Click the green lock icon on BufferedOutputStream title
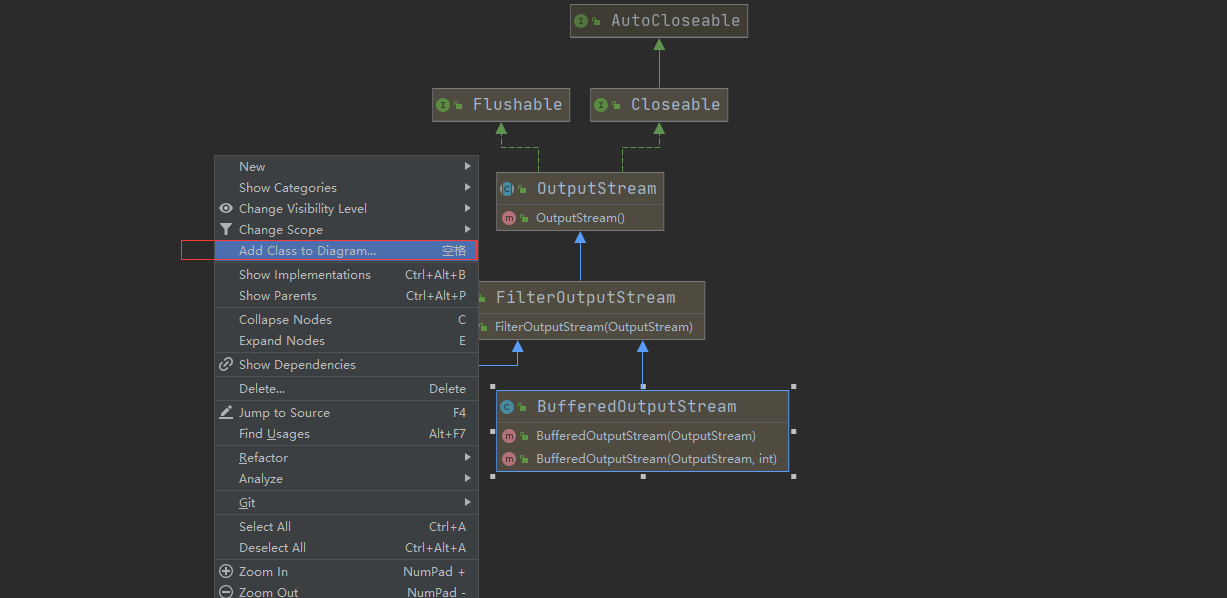Viewport: 1227px width, 598px height. (523, 407)
